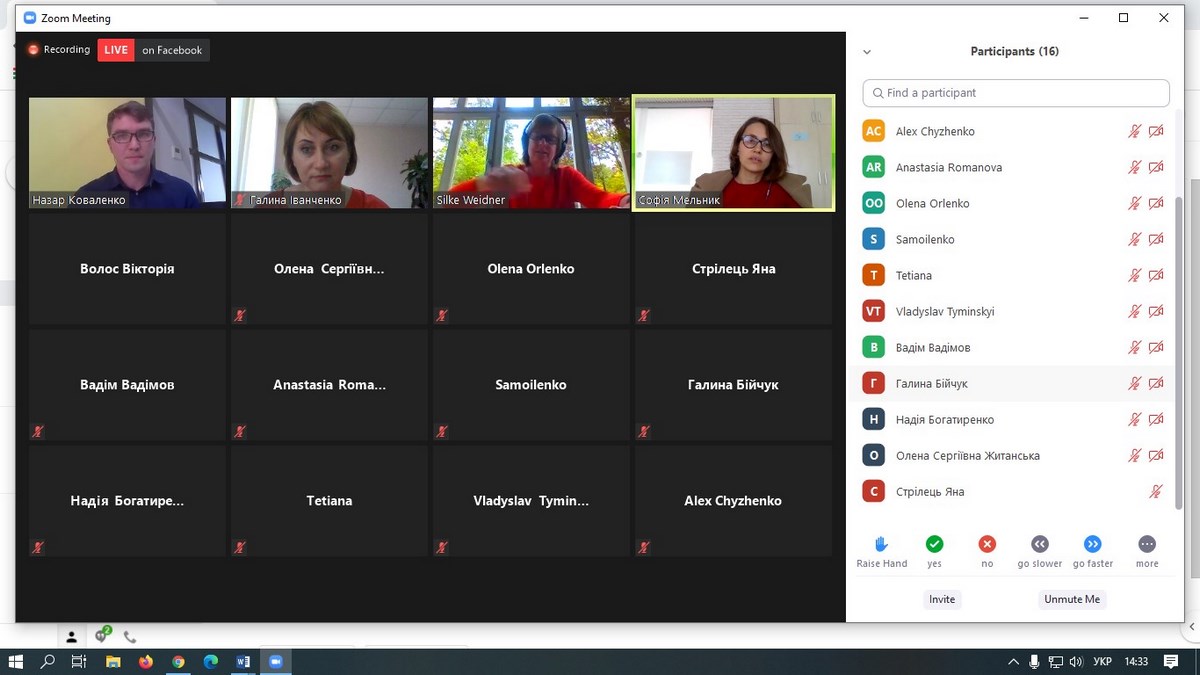Select Vladyslav Tyminskyi in the participant list
This screenshot has width=1200, height=675.
945,311
